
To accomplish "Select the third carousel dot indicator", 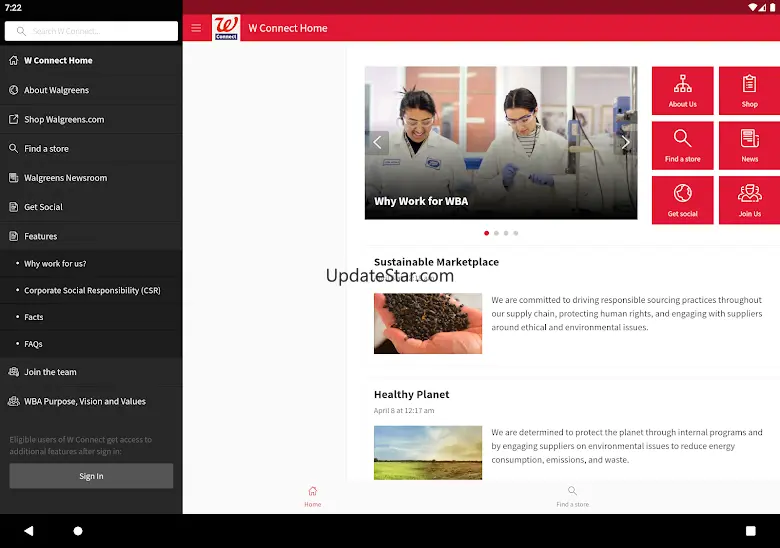I will click(x=506, y=233).
